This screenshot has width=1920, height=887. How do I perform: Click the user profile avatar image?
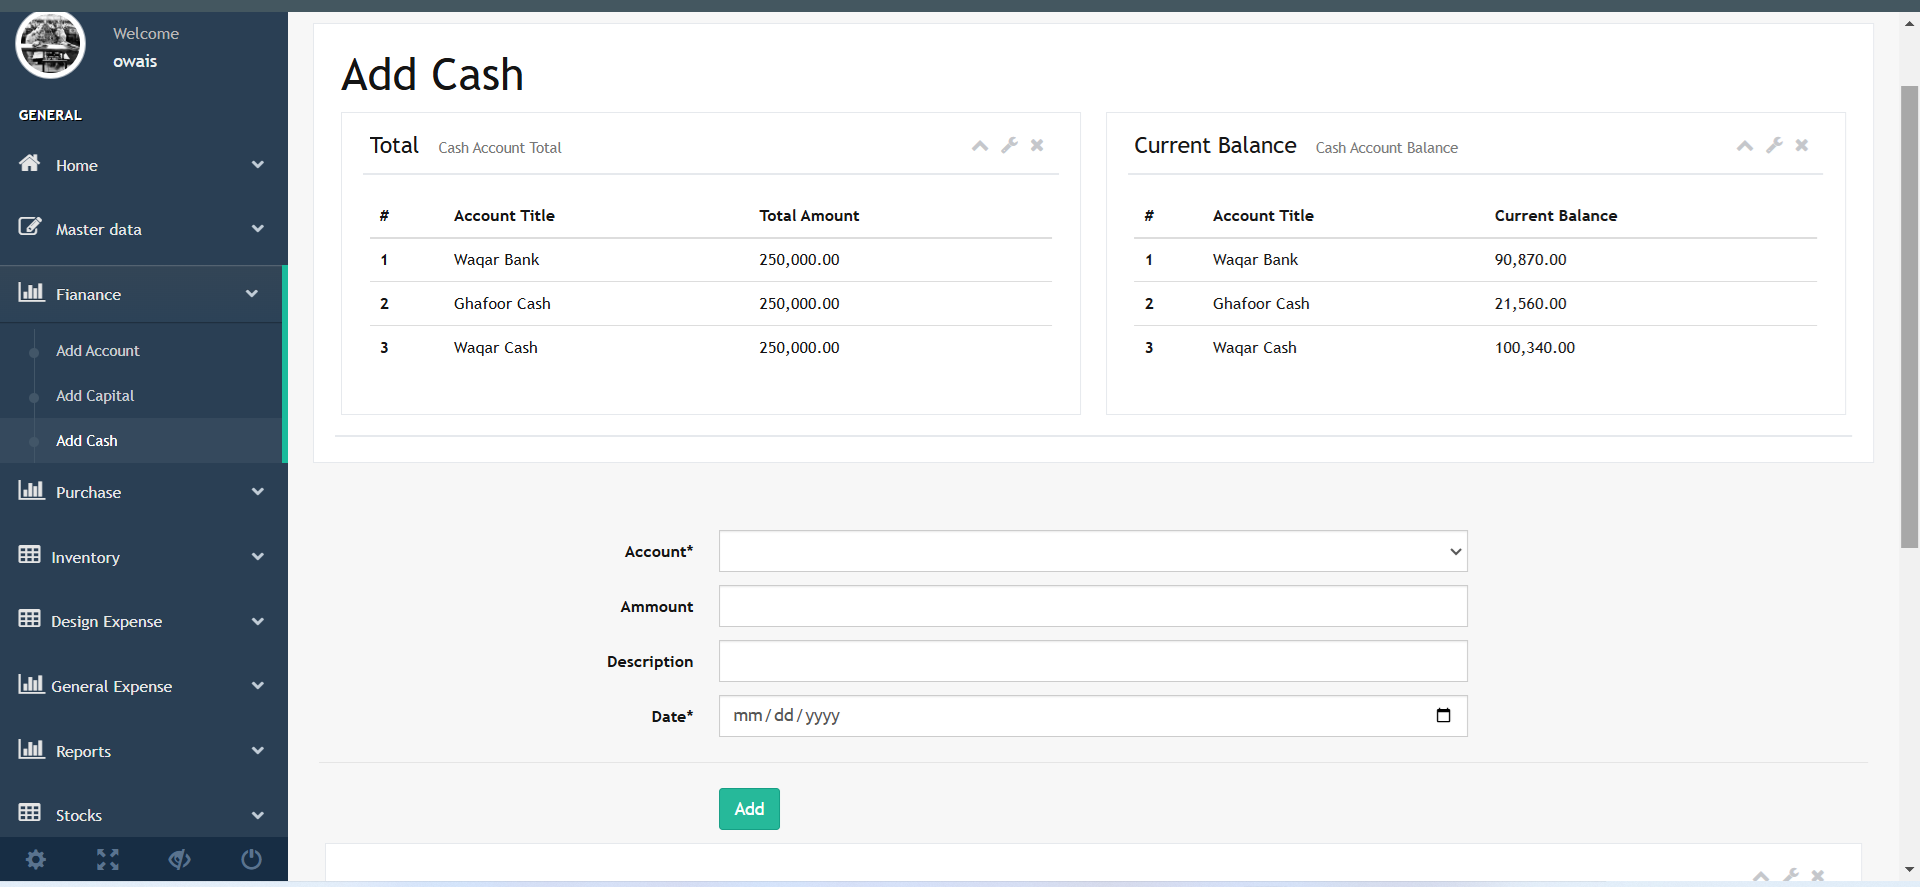[x=50, y=46]
